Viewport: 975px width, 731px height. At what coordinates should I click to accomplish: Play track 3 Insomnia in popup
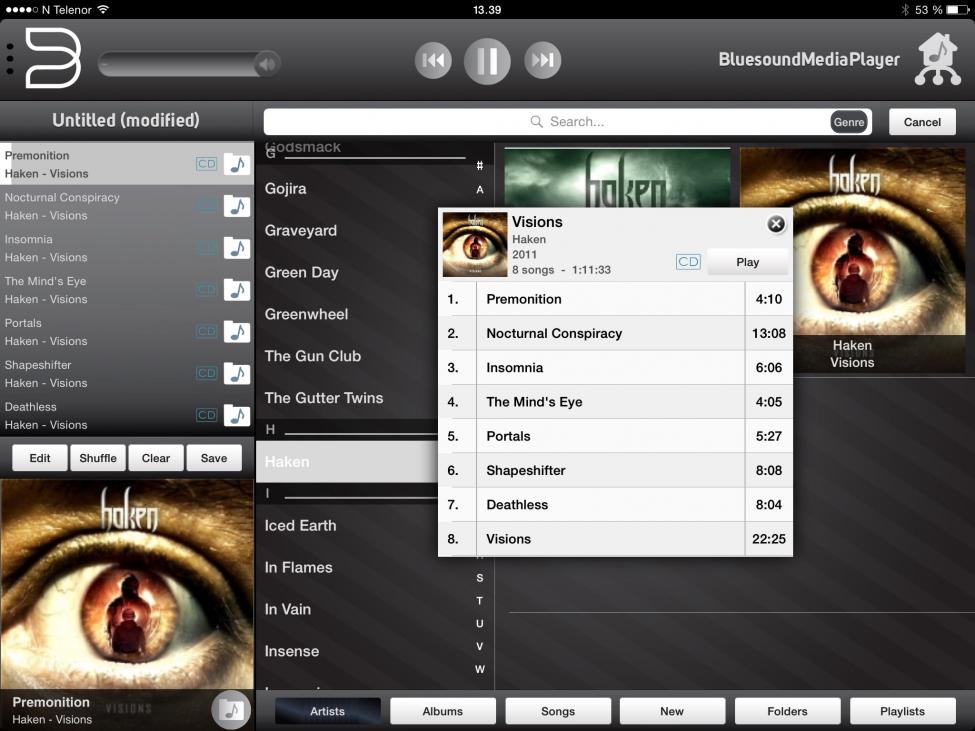[x=616, y=367]
